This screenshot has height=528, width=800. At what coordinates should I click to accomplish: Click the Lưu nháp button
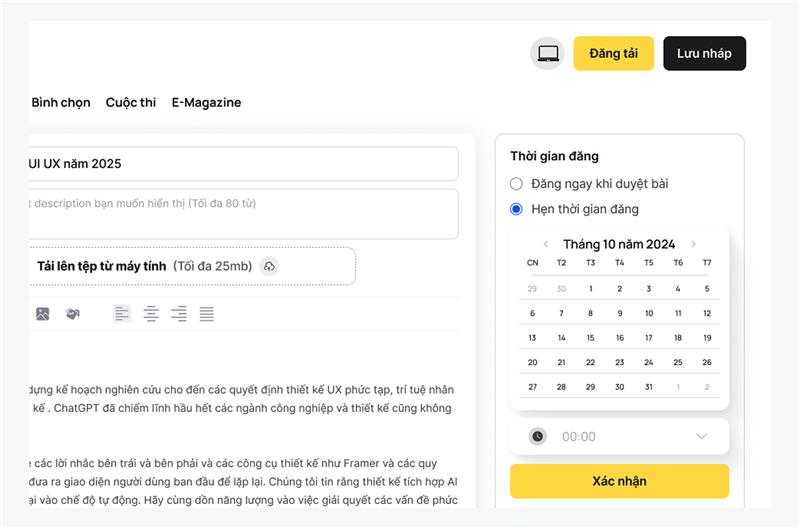(705, 53)
